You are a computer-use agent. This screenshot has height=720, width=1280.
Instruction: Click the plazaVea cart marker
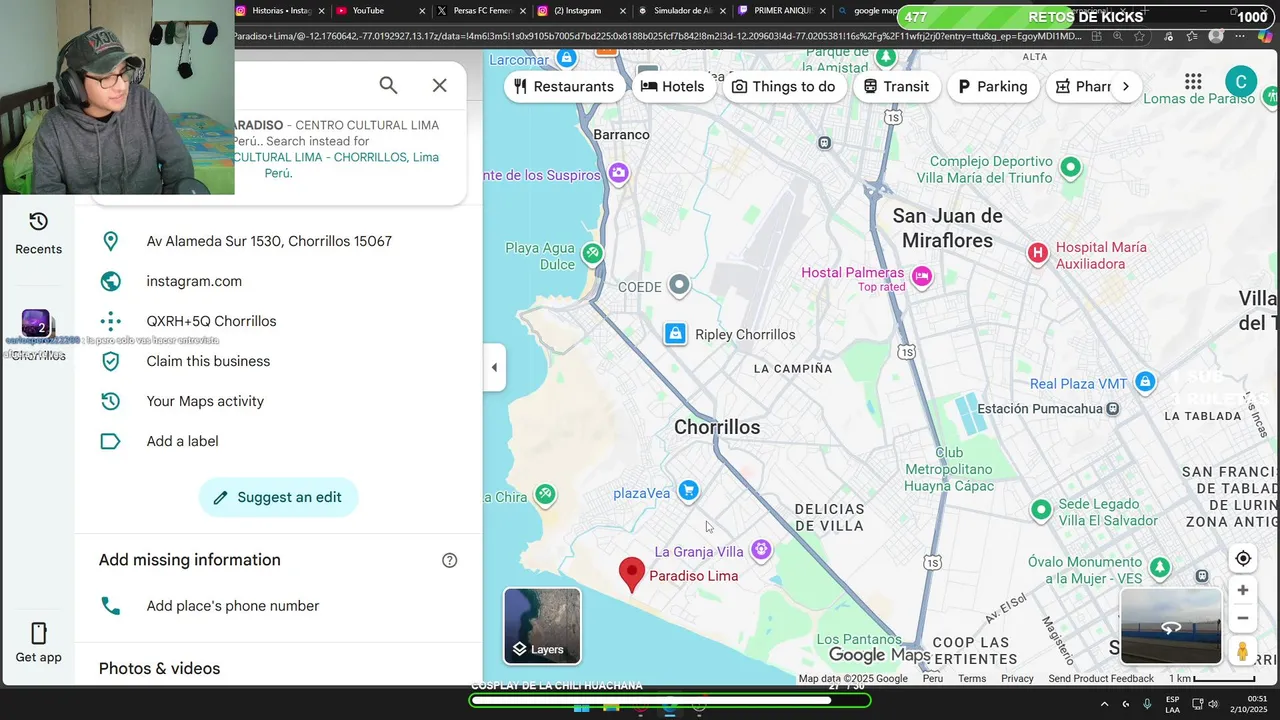click(688, 490)
